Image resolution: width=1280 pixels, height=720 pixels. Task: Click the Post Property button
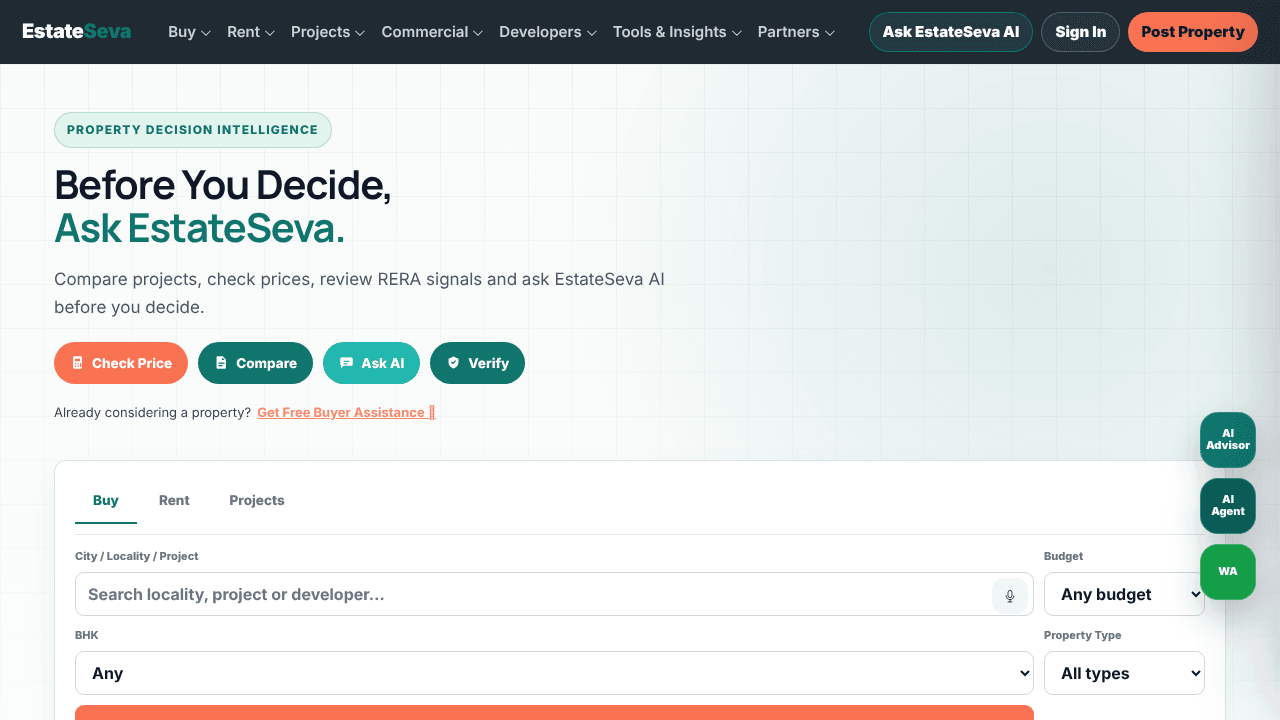[1193, 32]
